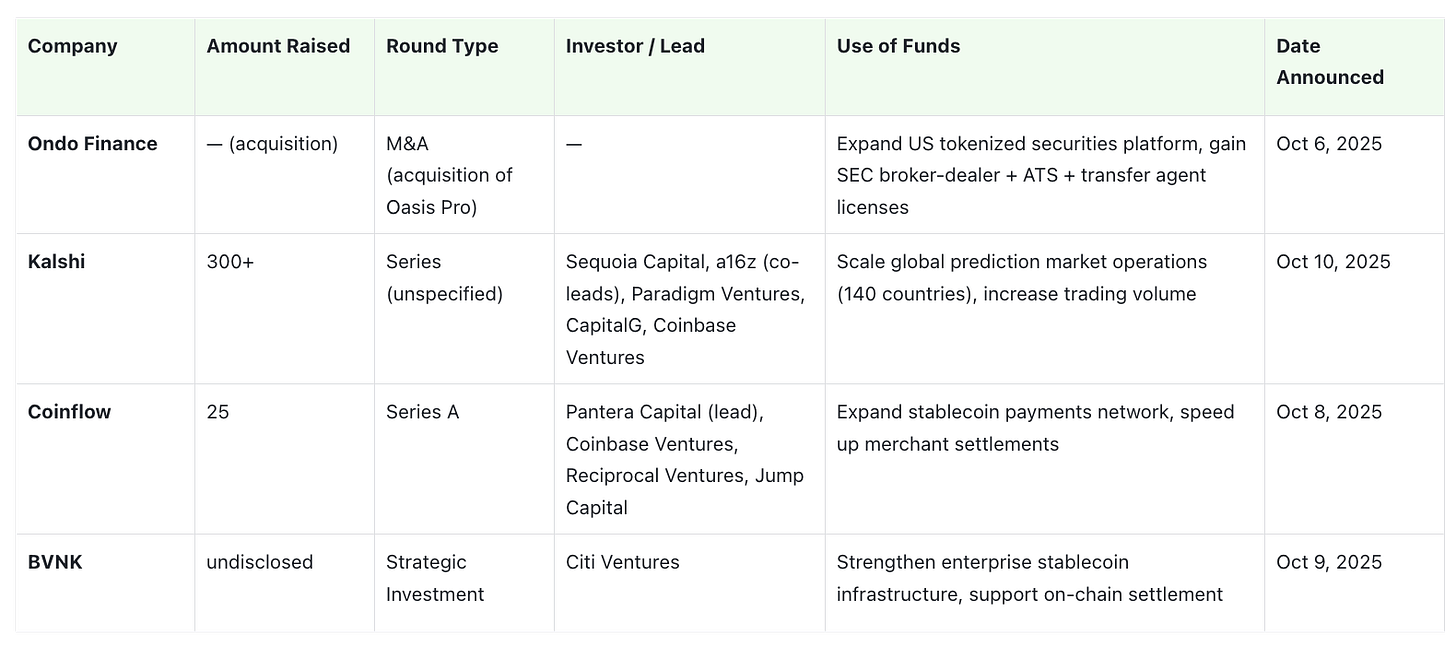The image size is (1456, 647).
Task: Click the Oct 6, 2025 date cell
Action: [x=1354, y=174]
